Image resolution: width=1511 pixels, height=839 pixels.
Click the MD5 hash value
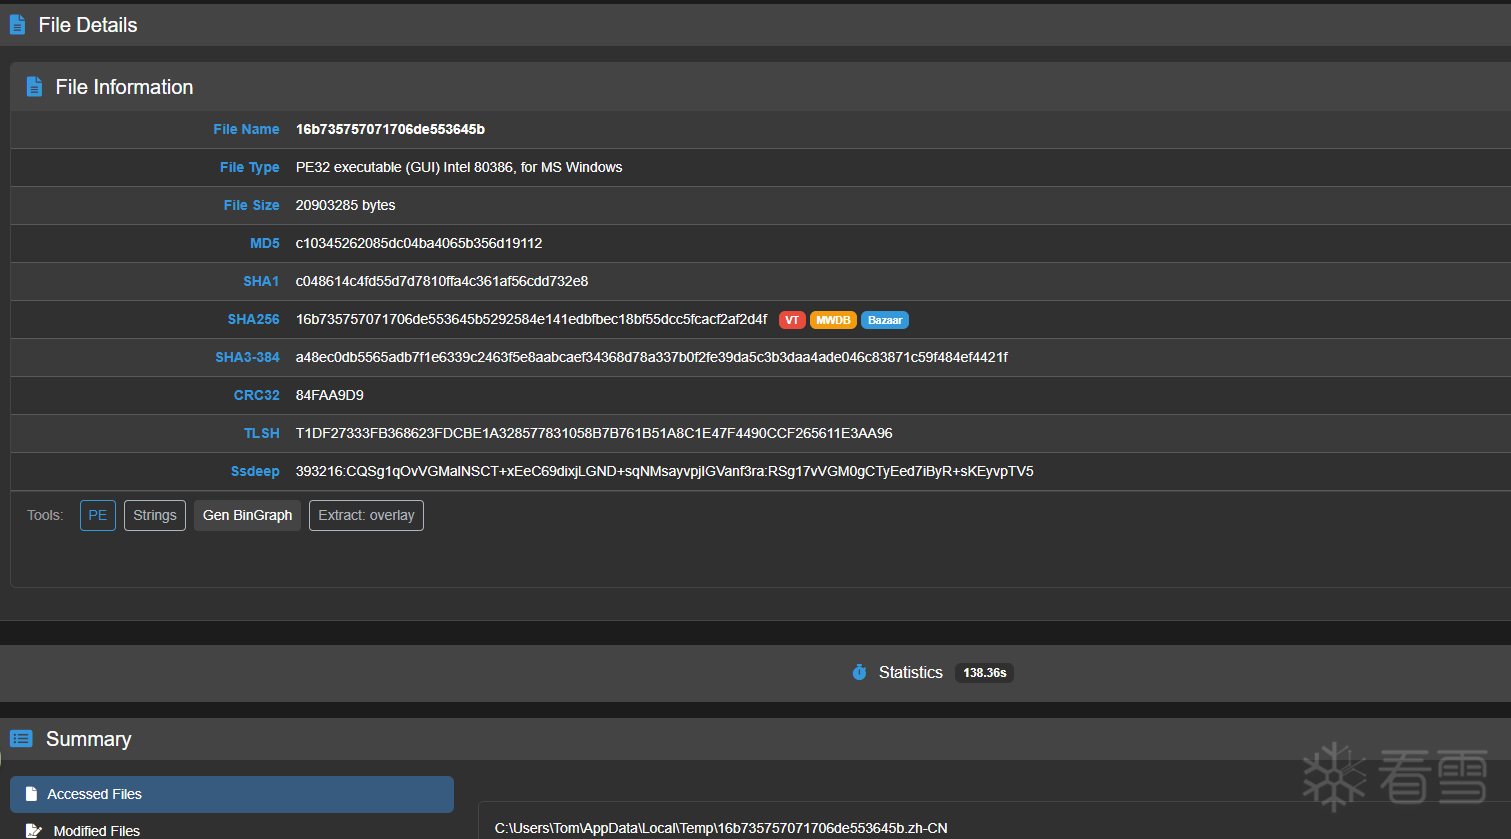(x=419, y=243)
